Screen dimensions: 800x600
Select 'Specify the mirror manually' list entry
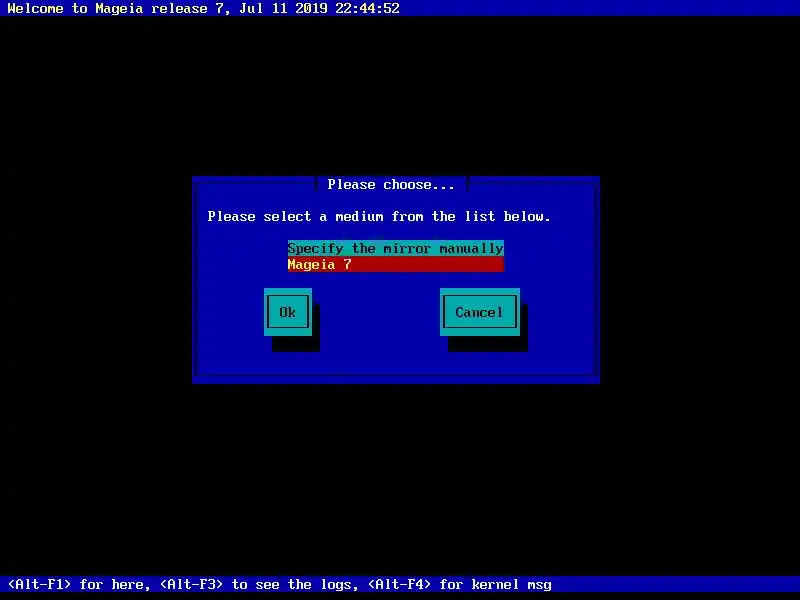point(395,248)
